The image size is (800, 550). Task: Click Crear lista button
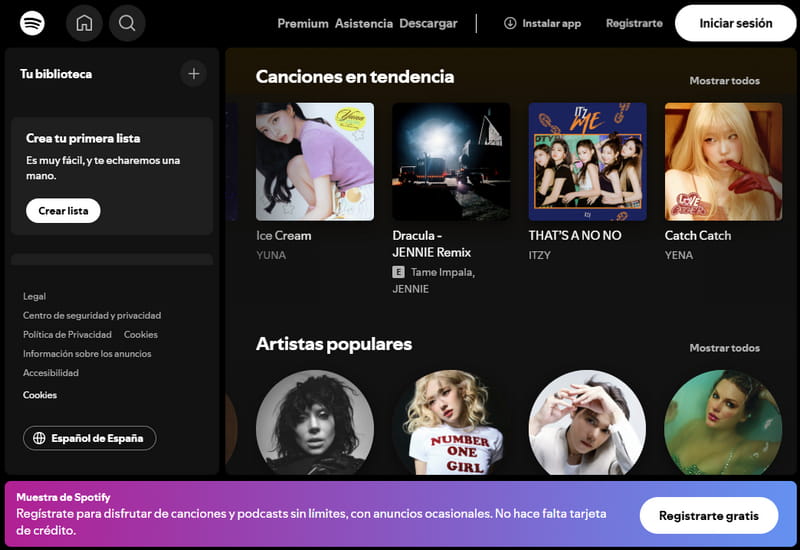pyautogui.click(x=63, y=211)
